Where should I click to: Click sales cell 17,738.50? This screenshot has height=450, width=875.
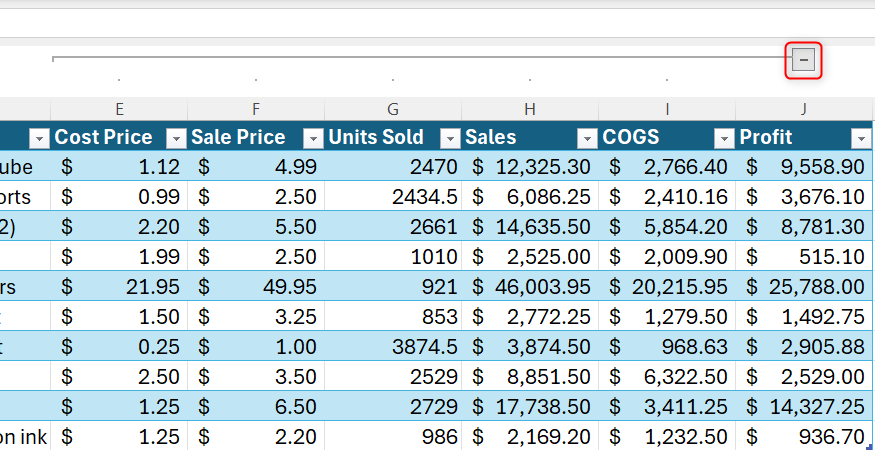(x=530, y=406)
